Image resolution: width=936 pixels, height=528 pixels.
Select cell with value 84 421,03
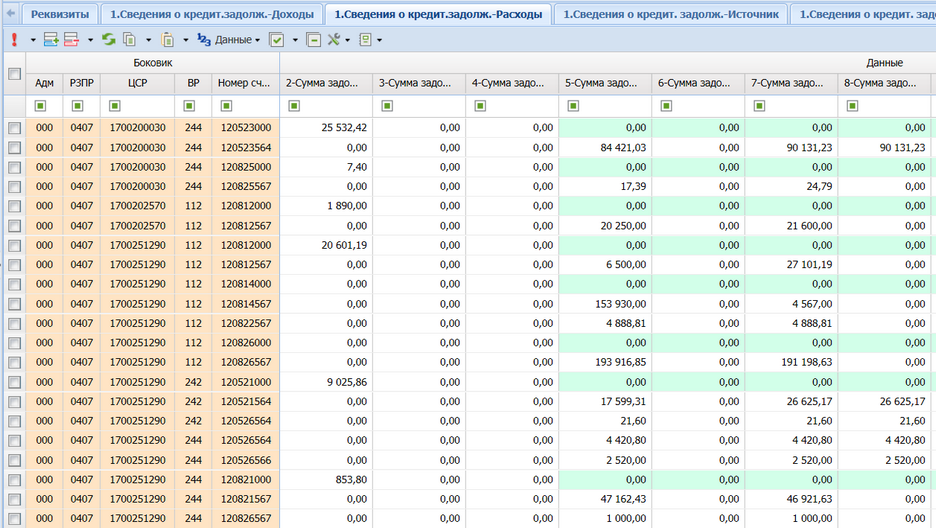point(605,147)
